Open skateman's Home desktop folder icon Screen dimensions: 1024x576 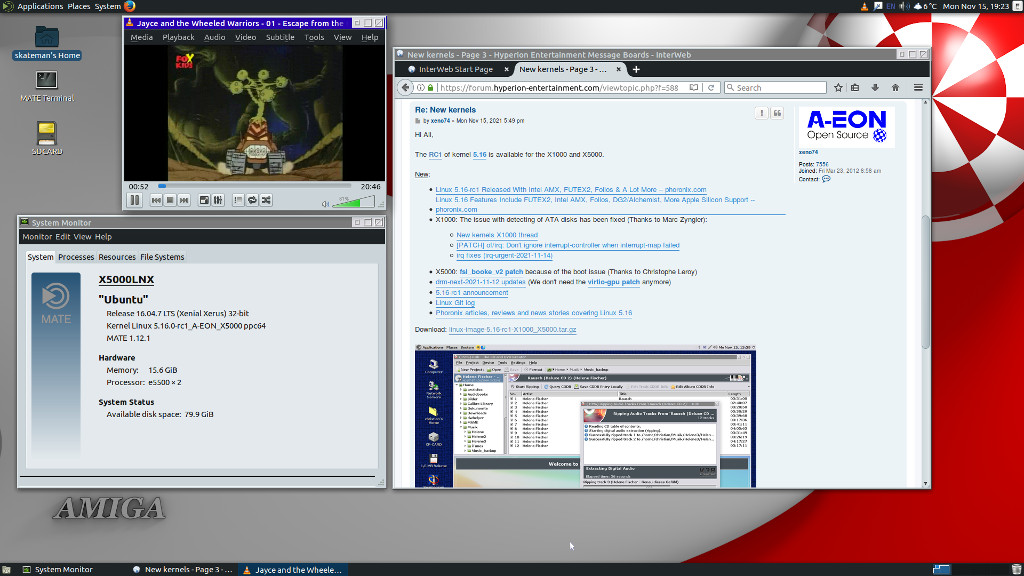pyautogui.click(x=47, y=43)
